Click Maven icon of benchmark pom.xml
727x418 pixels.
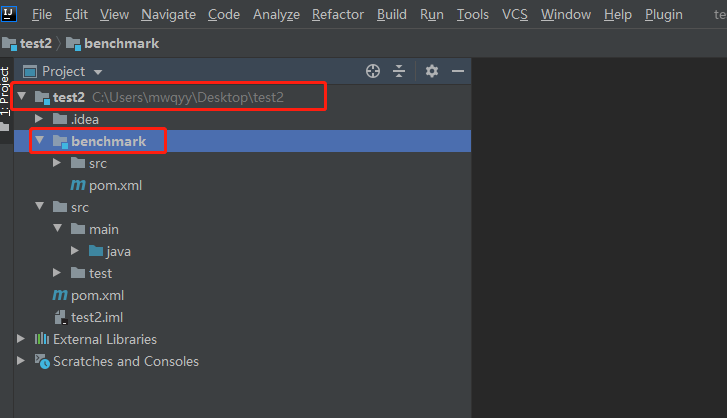(78, 185)
